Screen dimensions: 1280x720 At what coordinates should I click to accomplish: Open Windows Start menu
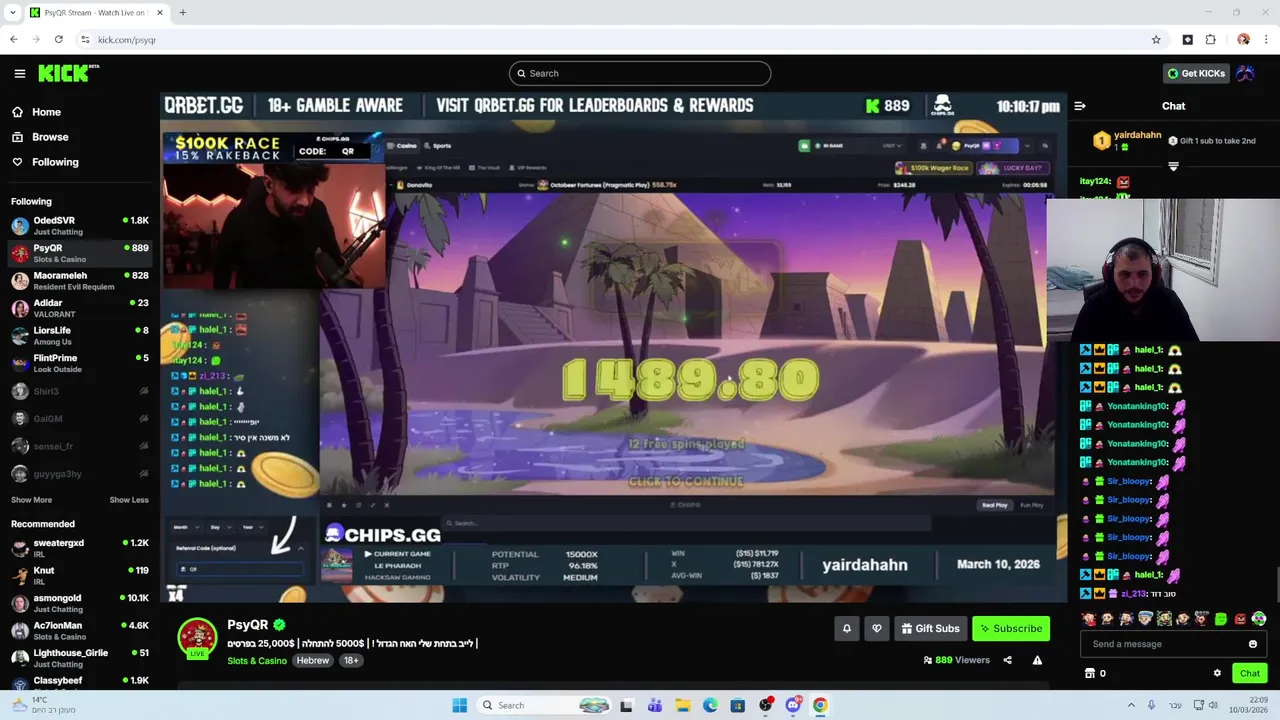[459, 705]
